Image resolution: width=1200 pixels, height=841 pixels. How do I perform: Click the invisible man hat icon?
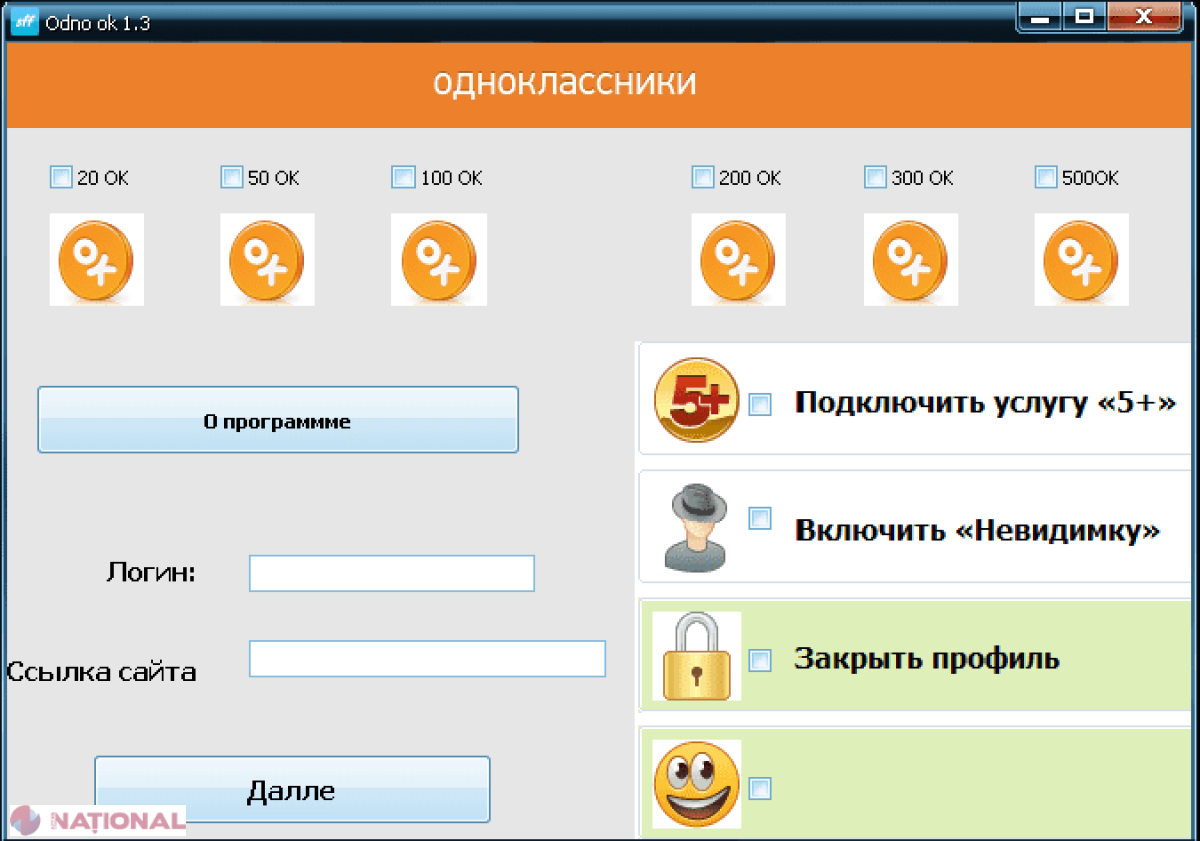697,527
